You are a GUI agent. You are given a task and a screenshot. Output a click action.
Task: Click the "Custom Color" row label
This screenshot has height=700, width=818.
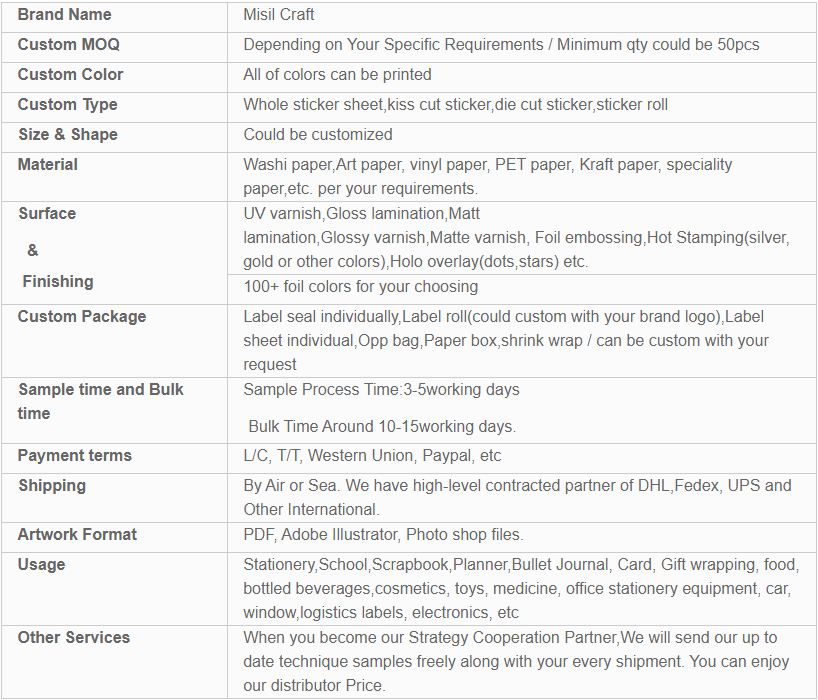(70, 75)
